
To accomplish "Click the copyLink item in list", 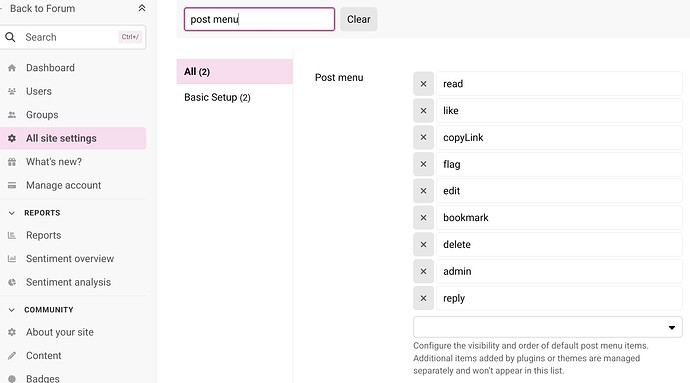I will click(x=559, y=137).
